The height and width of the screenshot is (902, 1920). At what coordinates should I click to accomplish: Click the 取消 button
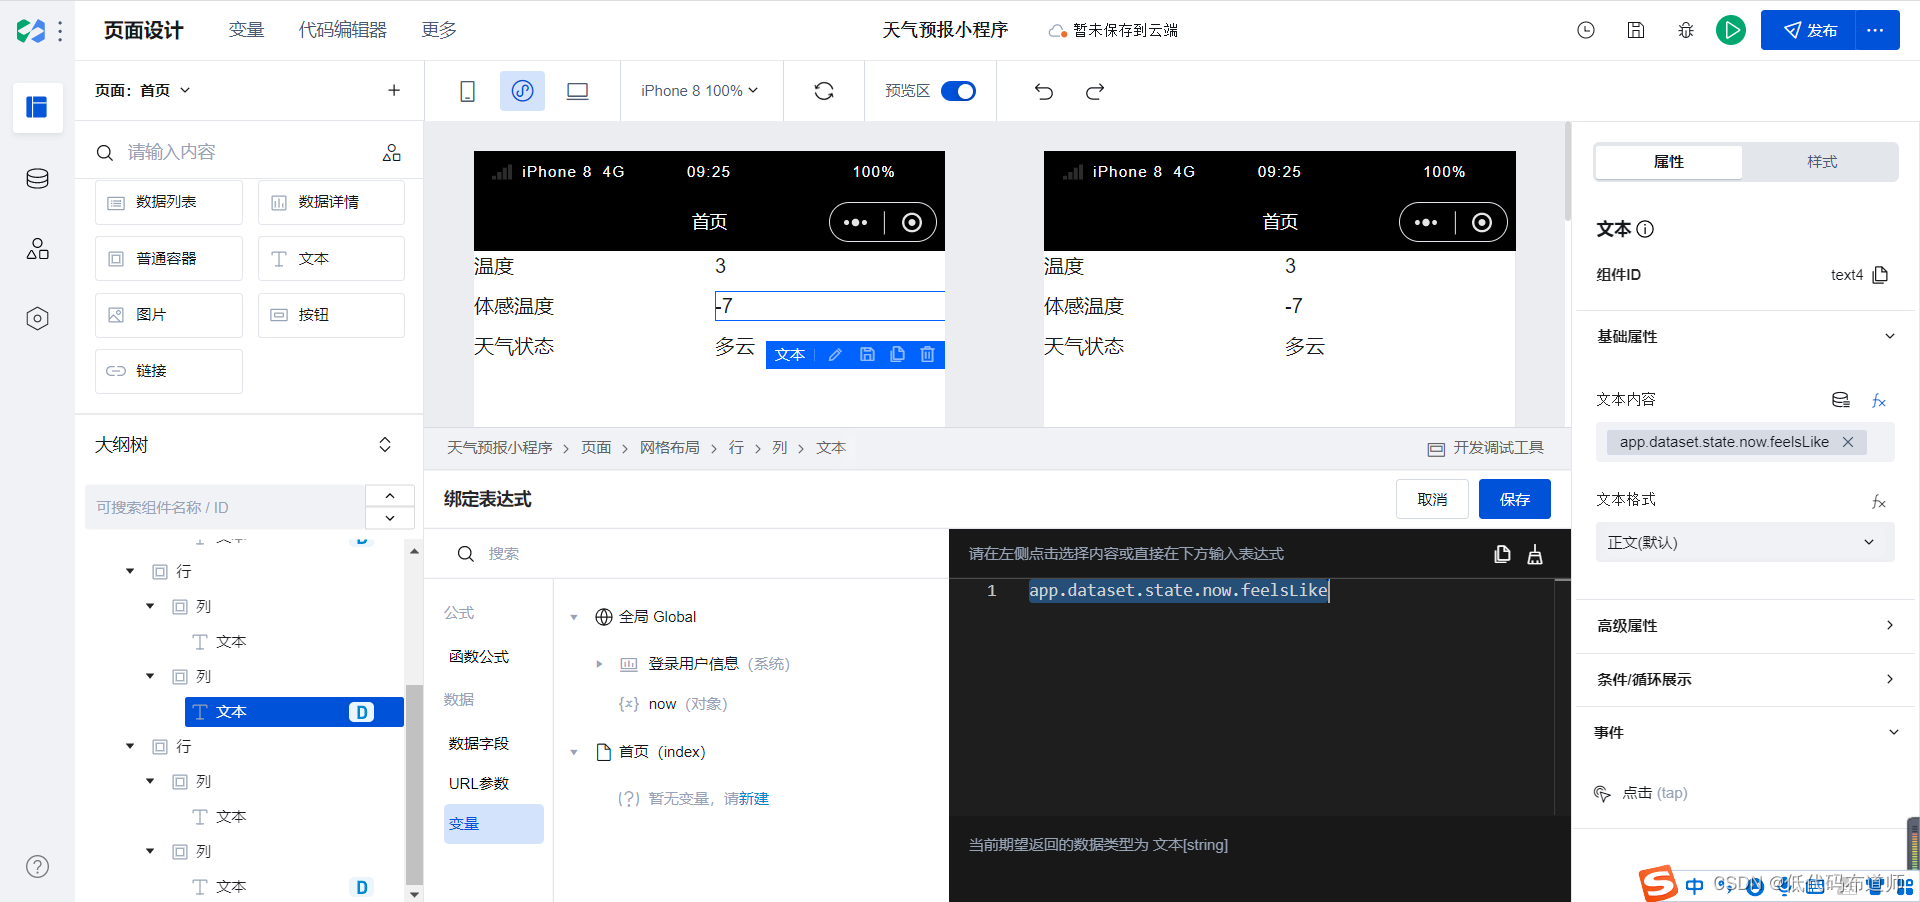pos(1432,499)
